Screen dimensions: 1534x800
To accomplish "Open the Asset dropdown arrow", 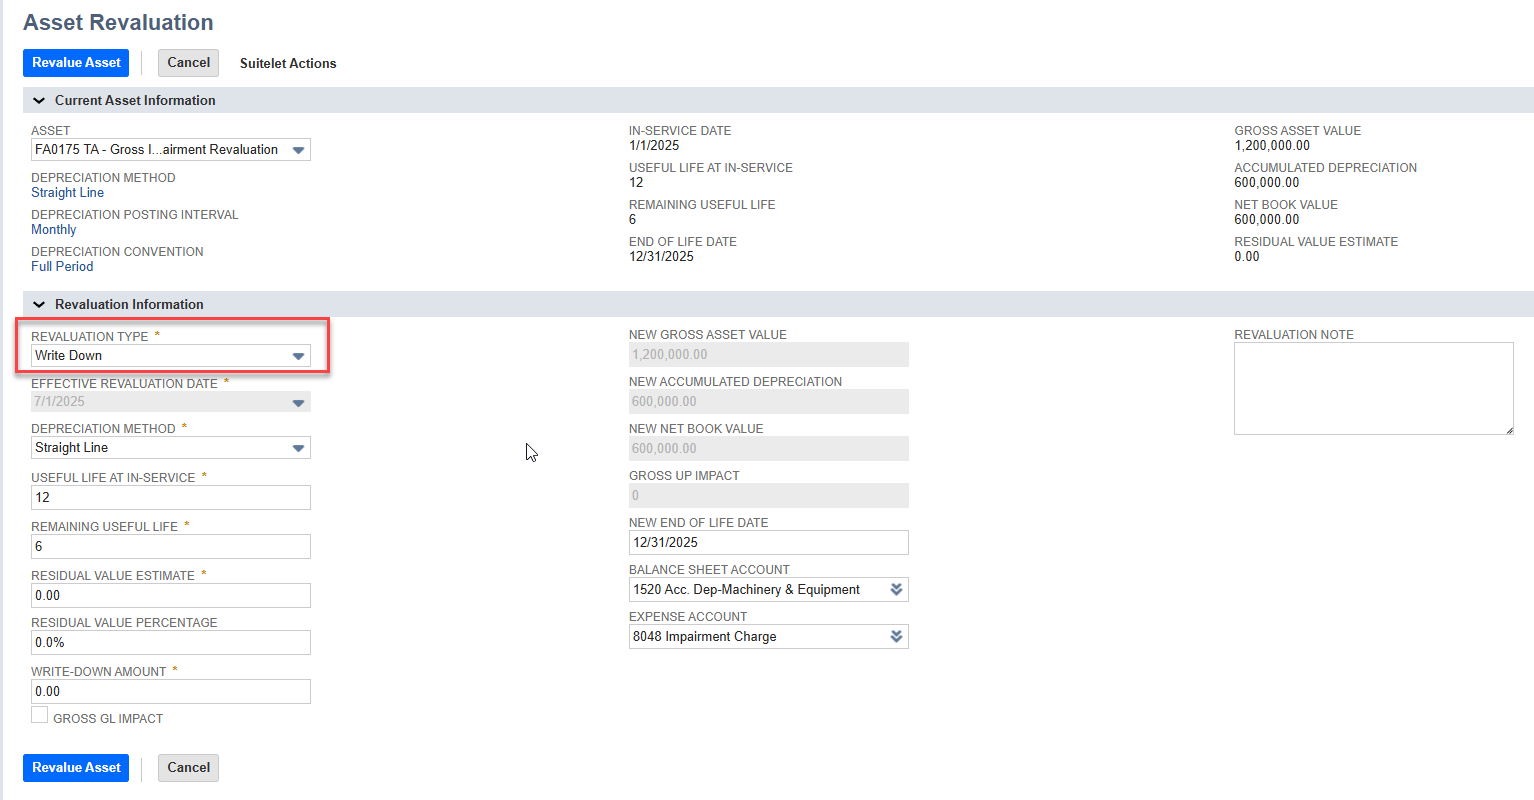I will [x=298, y=150].
